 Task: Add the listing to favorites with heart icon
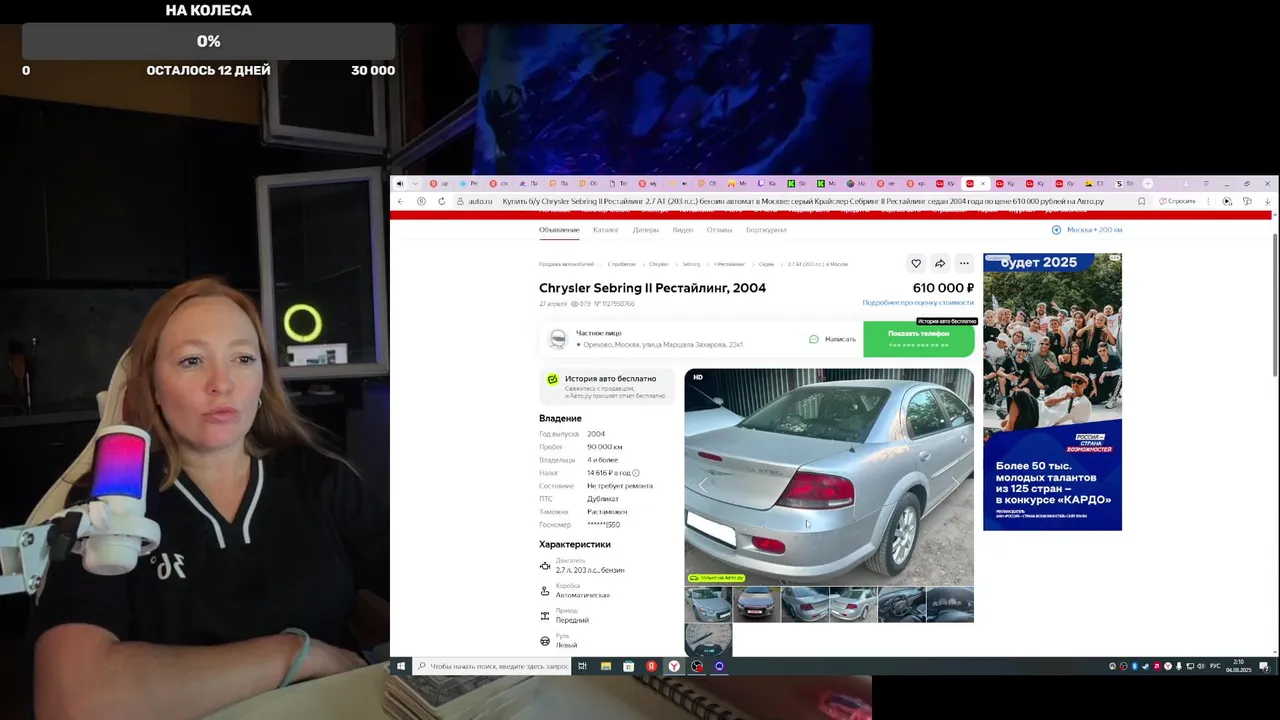click(x=916, y=263)
